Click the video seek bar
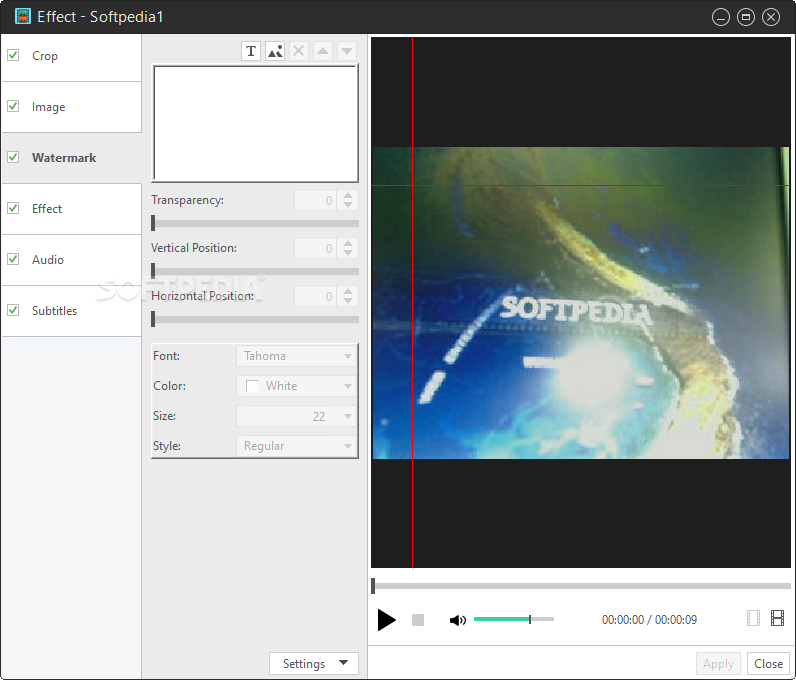Image resolution: width=796 pixels, height=680 pixels. click(x=581, y=586)
